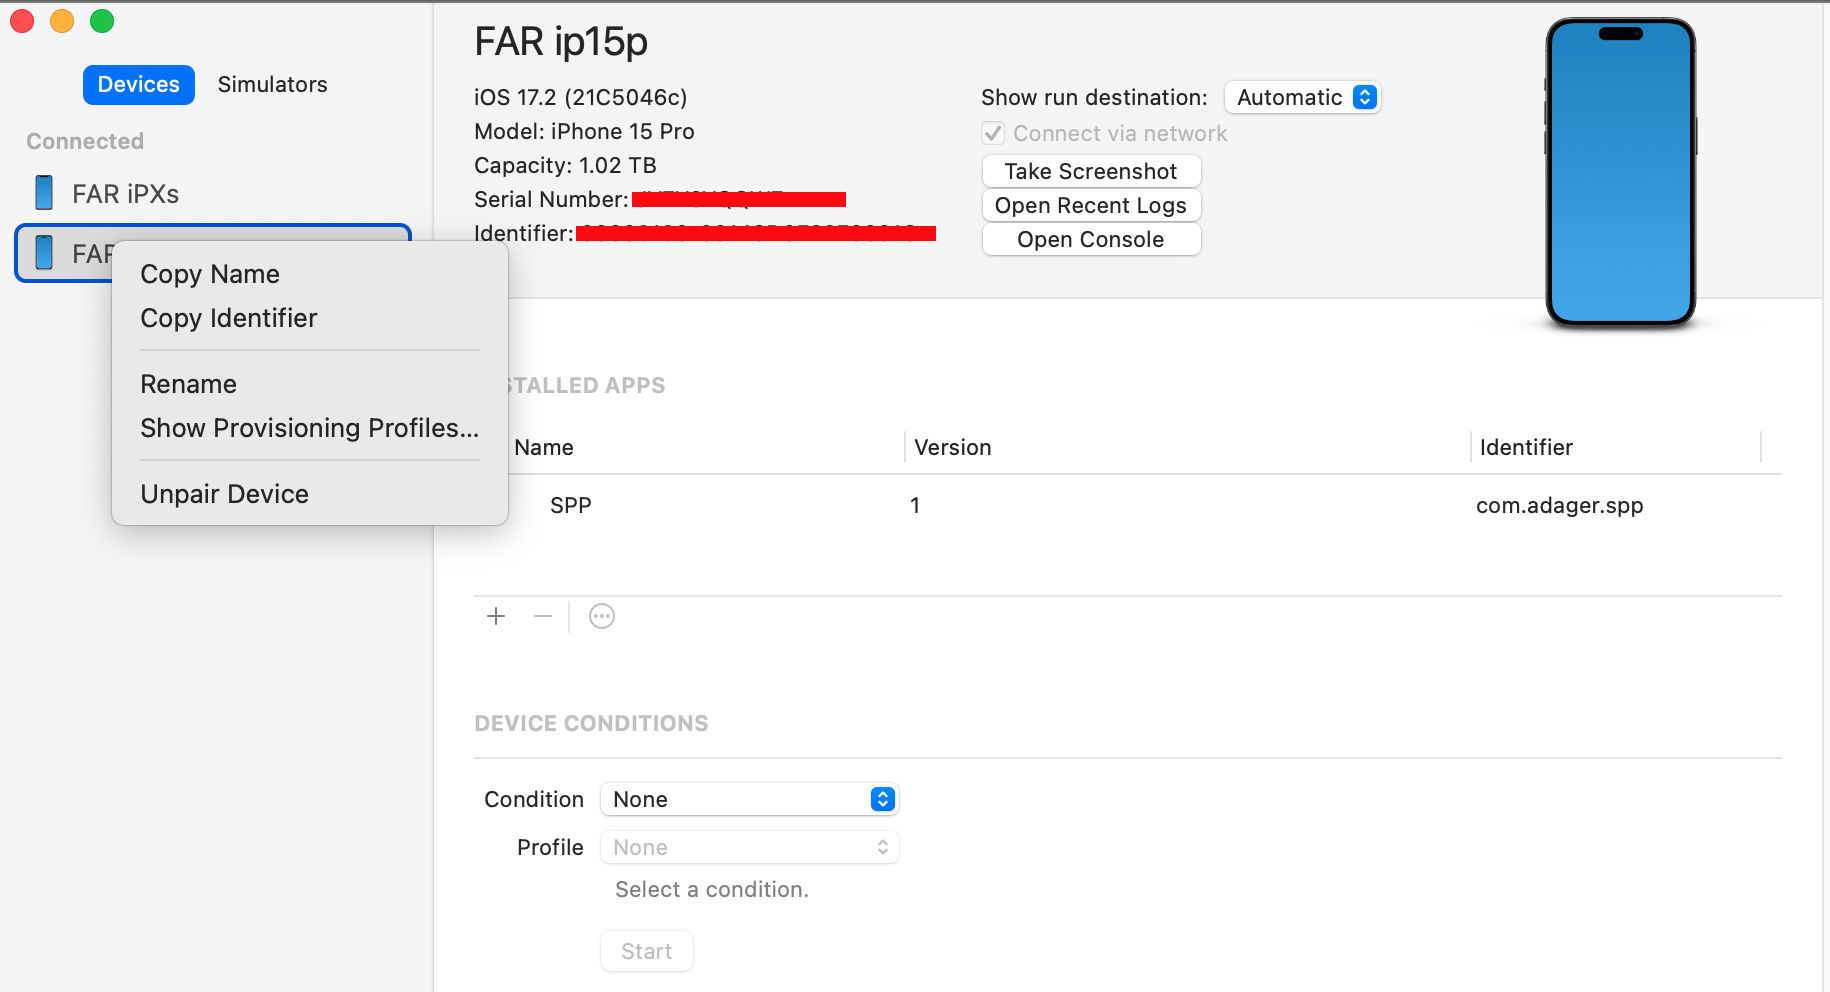The width and height of the screenshot is (1830, 992).
Task: Choose Copy Name from context menu
Action: point(210,274)
